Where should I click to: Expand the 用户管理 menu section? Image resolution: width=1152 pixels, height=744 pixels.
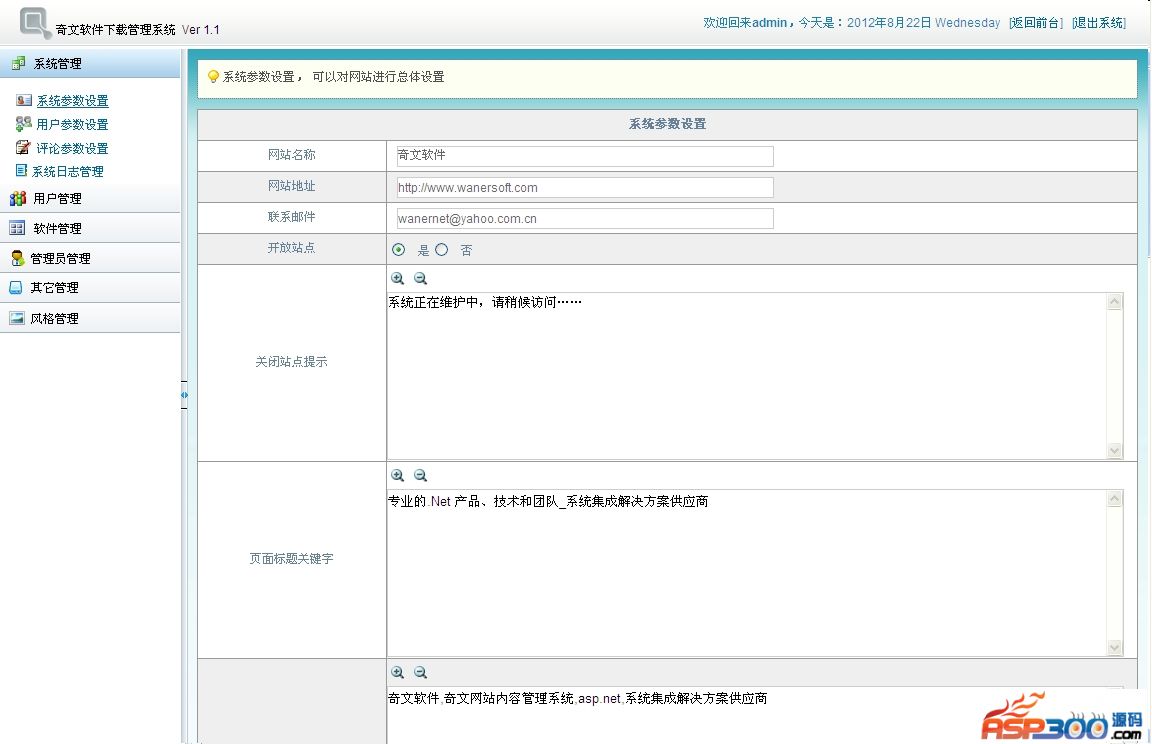(x=57, y=198)
